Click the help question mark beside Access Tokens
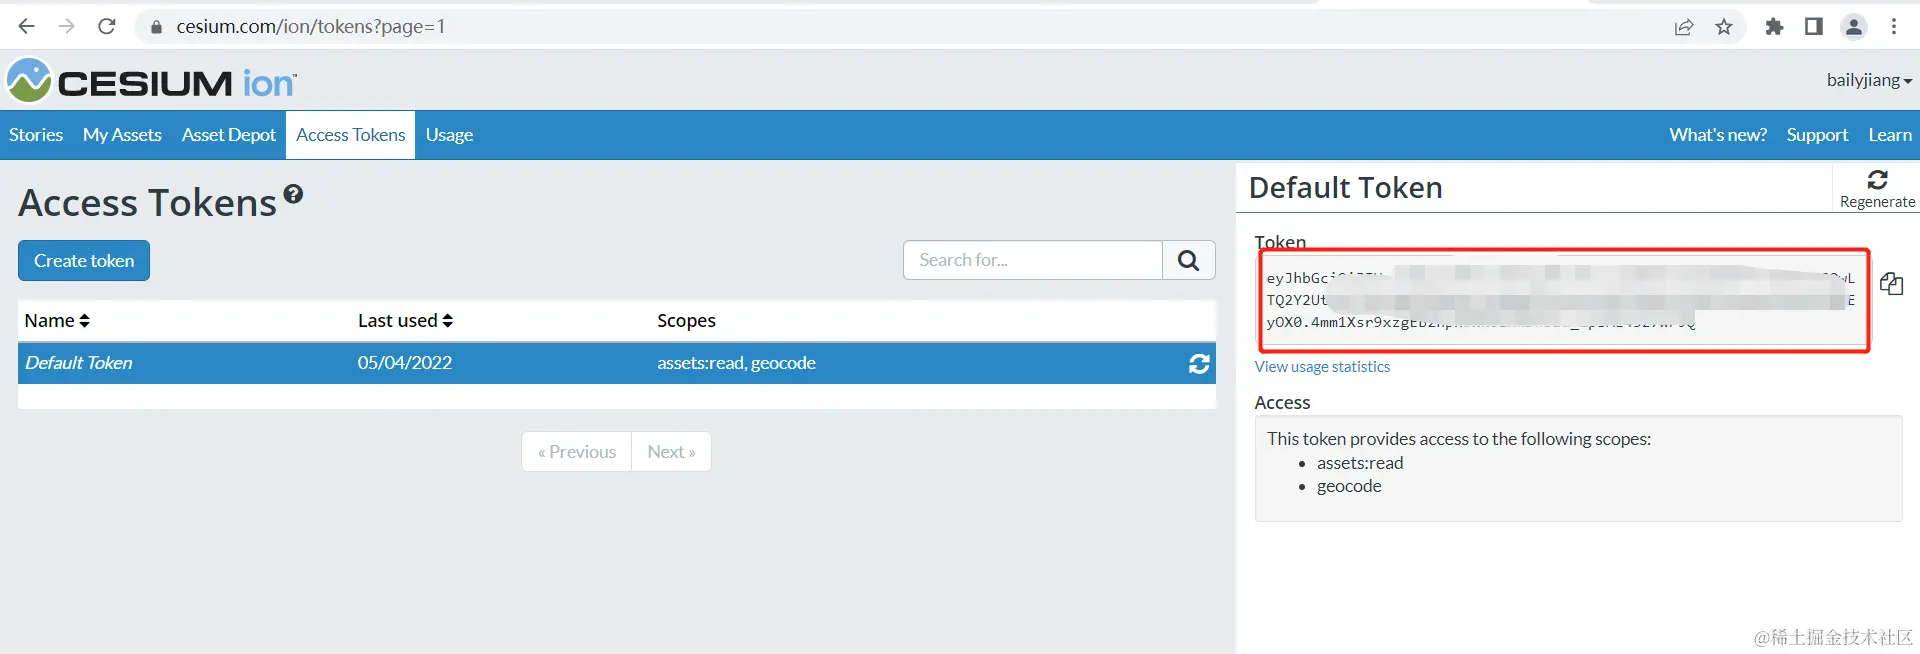The height and width of the screenshot is (654, 1920). coord(293,194)
